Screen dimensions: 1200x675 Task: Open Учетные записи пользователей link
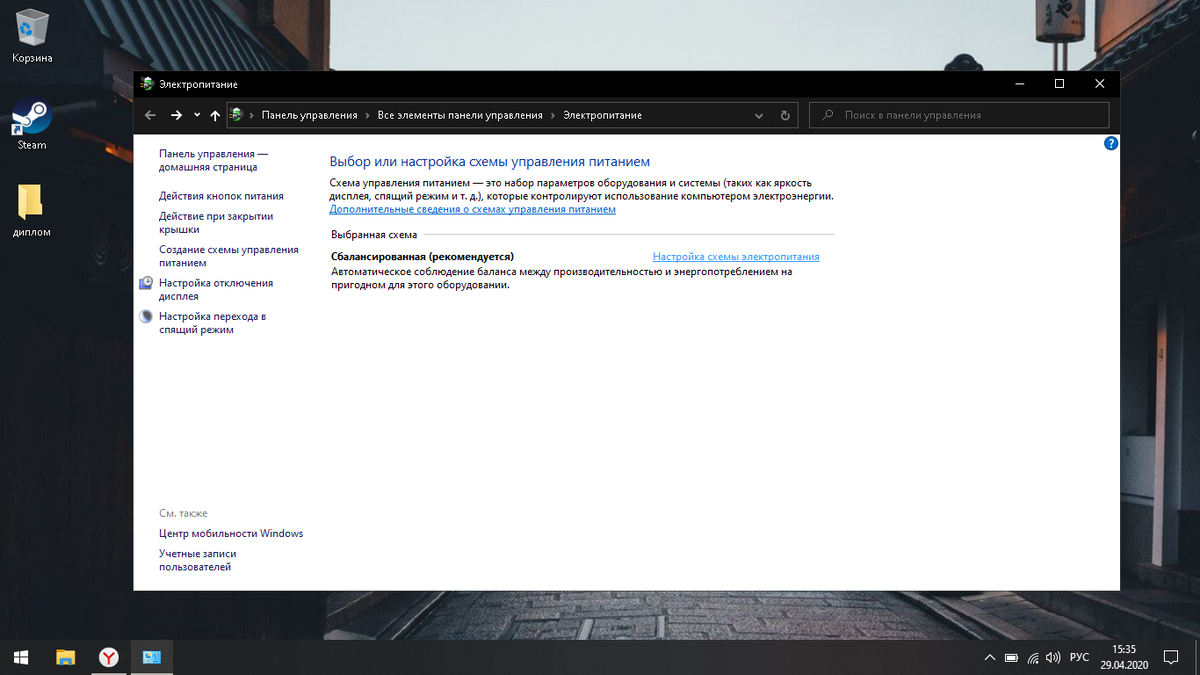(198, 560)
